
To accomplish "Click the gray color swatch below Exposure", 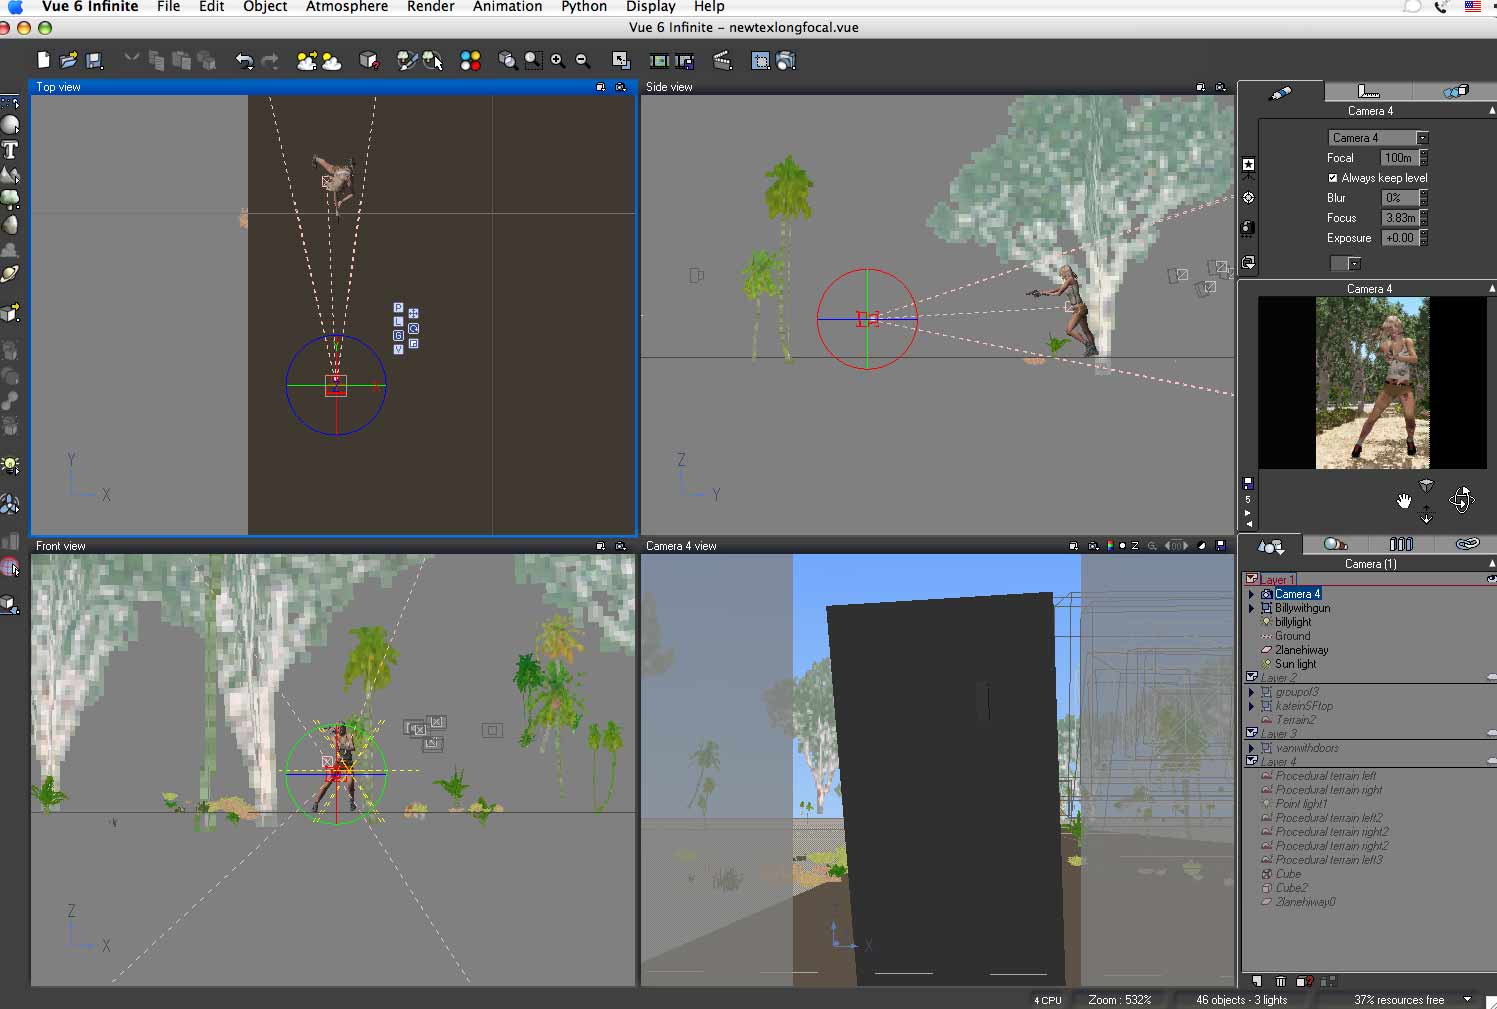I will pyautogui.click(x=1339, y=264).
